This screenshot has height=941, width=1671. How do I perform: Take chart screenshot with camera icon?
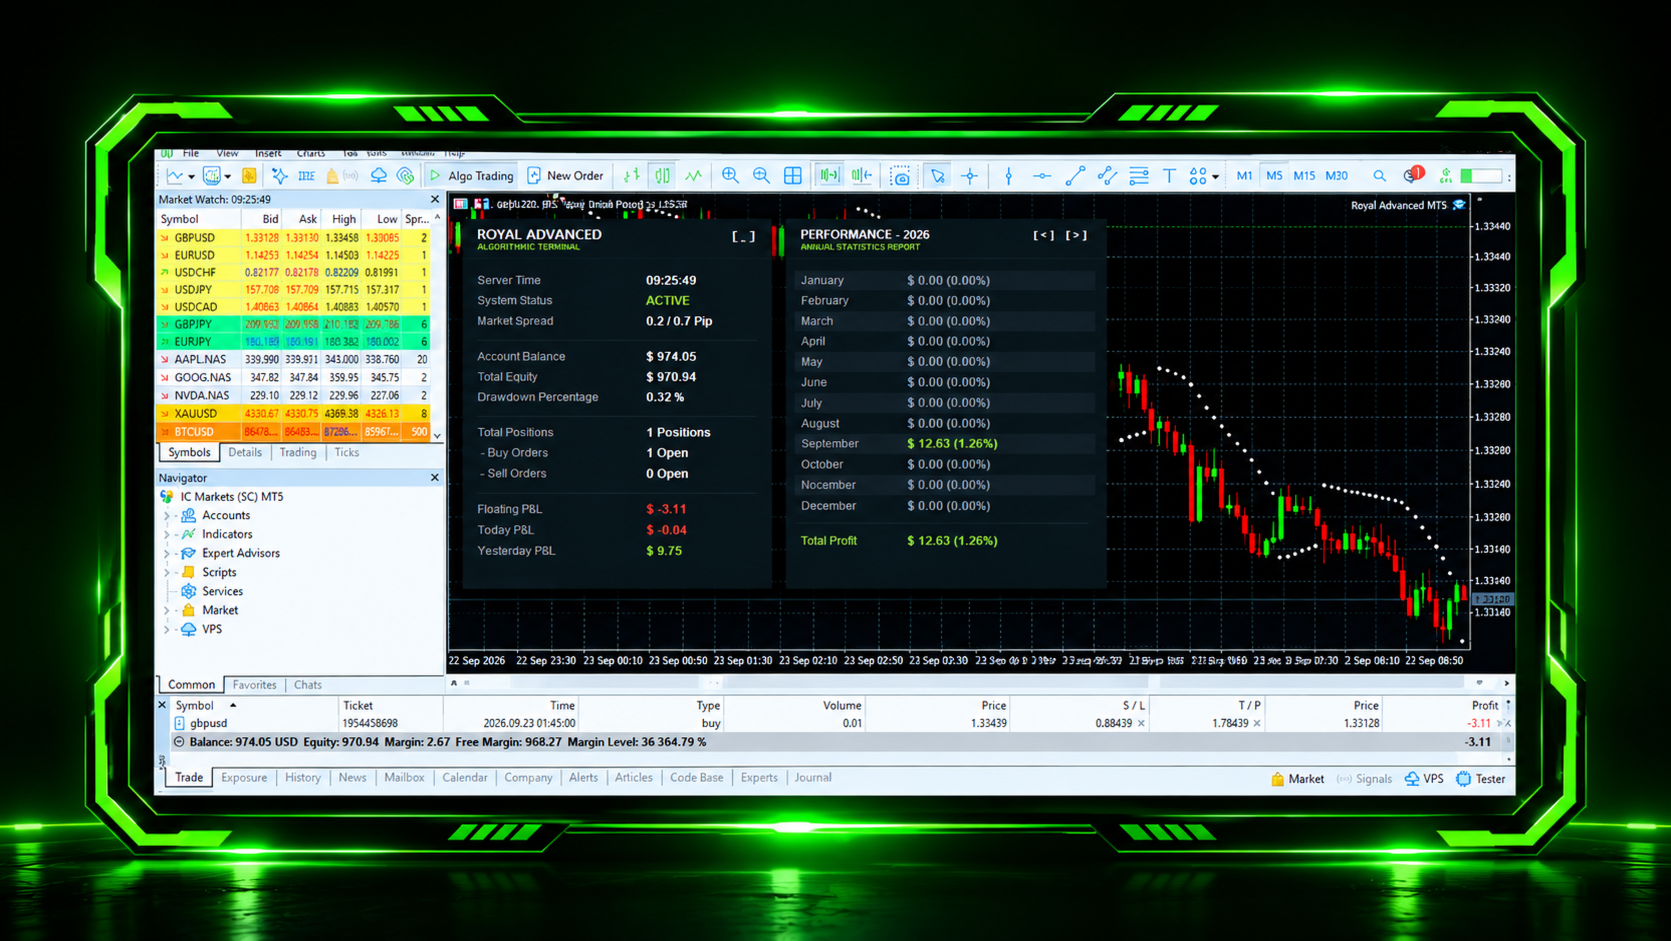(901, 176)
